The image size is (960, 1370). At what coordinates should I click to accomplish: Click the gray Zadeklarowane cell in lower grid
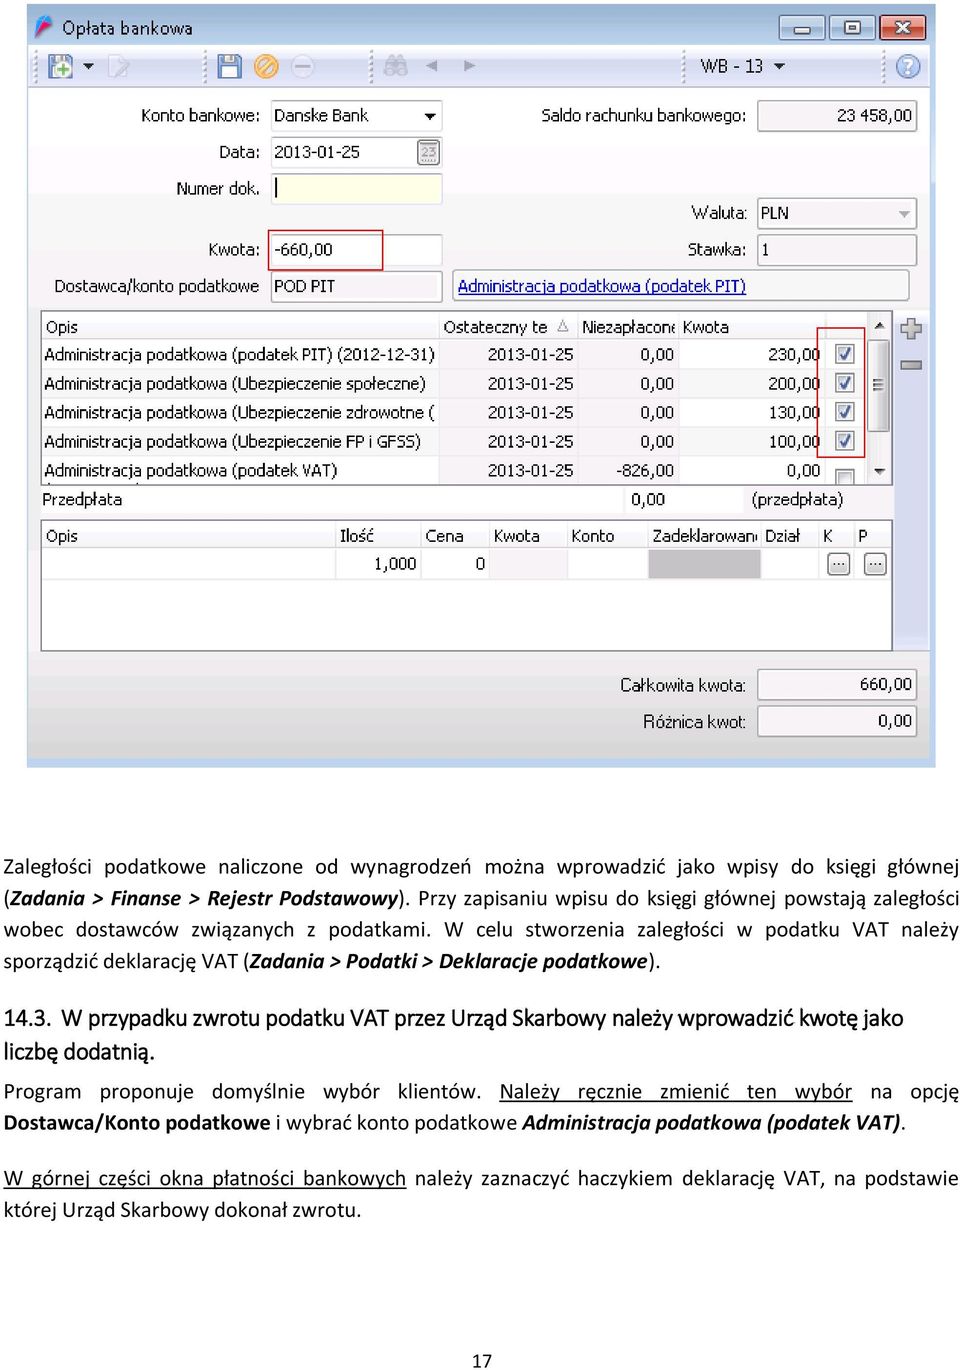coord(704,564)
